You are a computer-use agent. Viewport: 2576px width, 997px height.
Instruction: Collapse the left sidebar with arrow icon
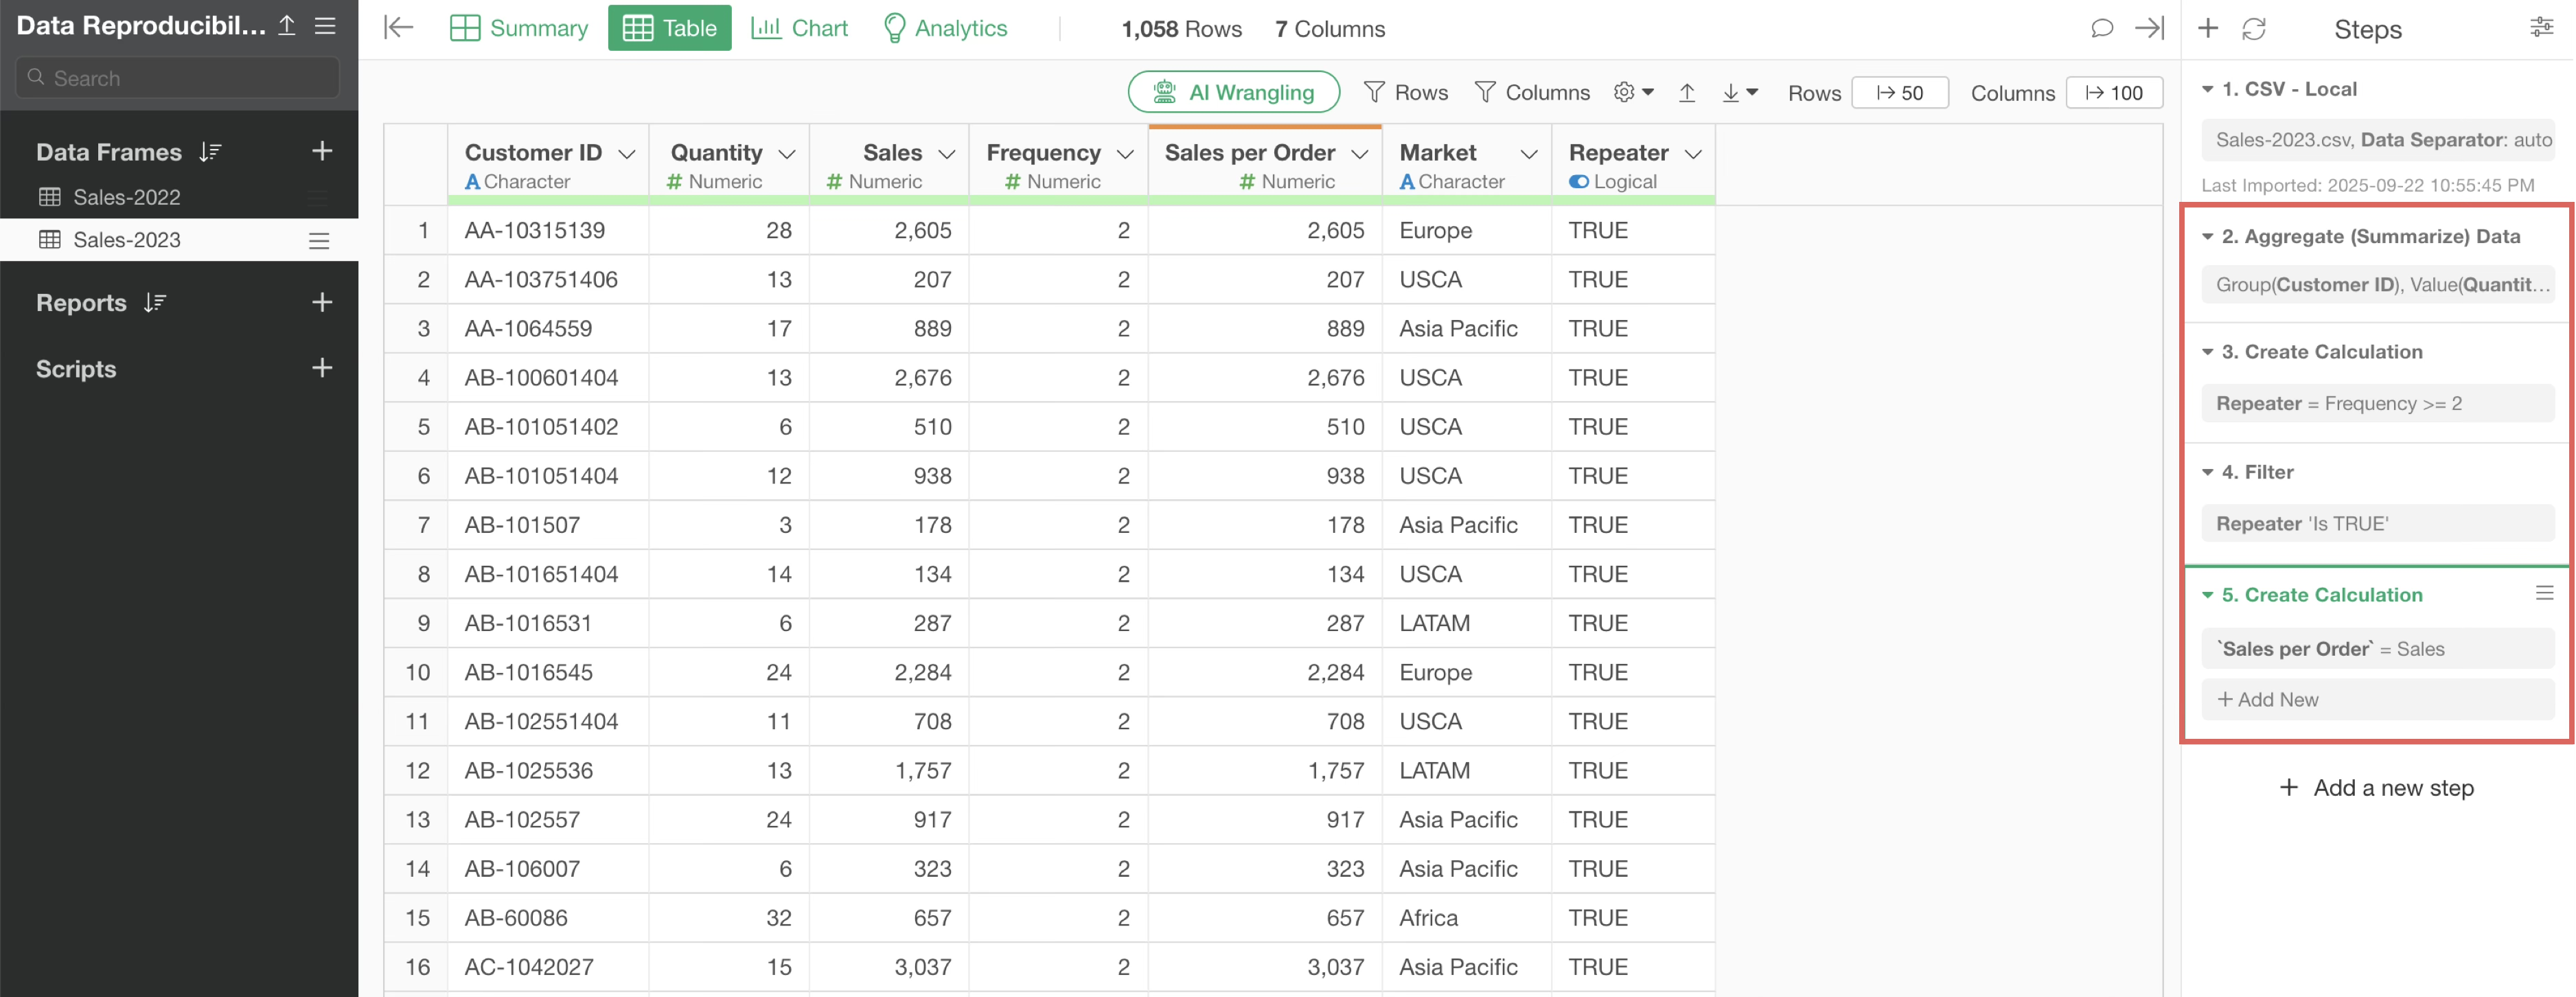(x=398, y=28)
